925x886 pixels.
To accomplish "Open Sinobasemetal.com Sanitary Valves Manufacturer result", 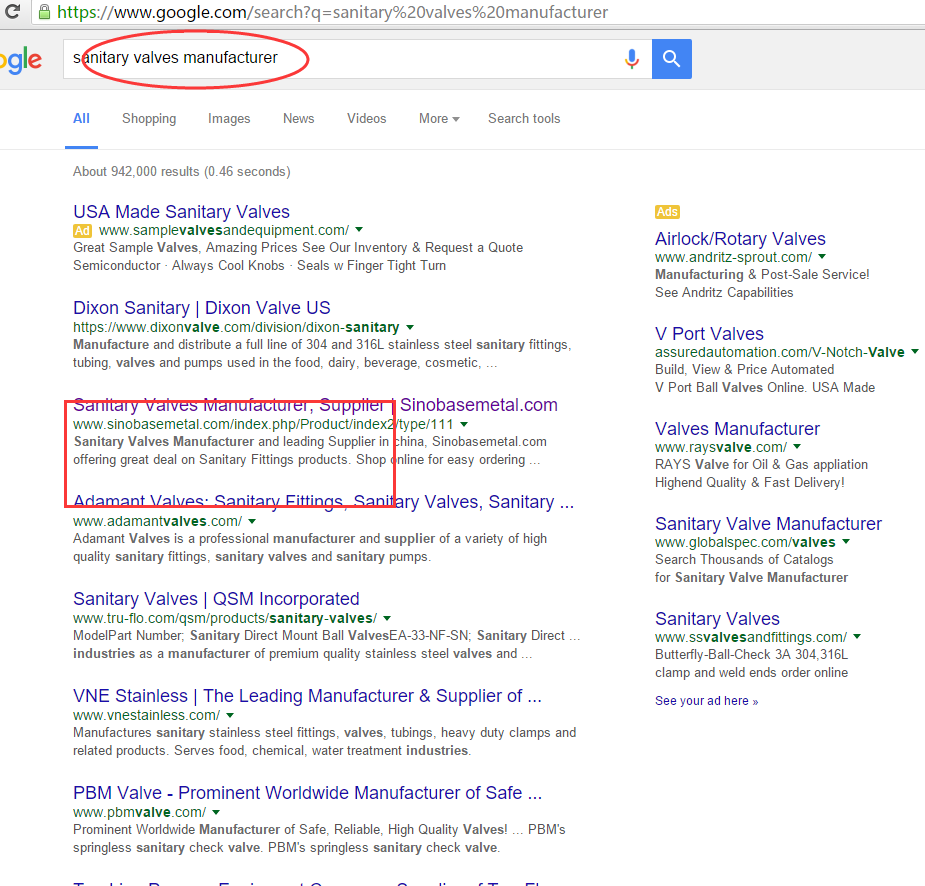I will (315, 405).
